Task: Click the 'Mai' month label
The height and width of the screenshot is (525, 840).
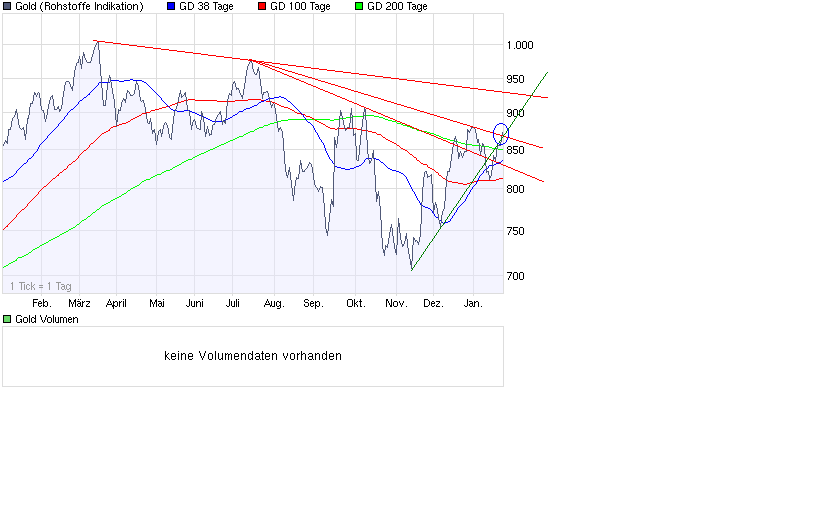Action: coord(156,303)
